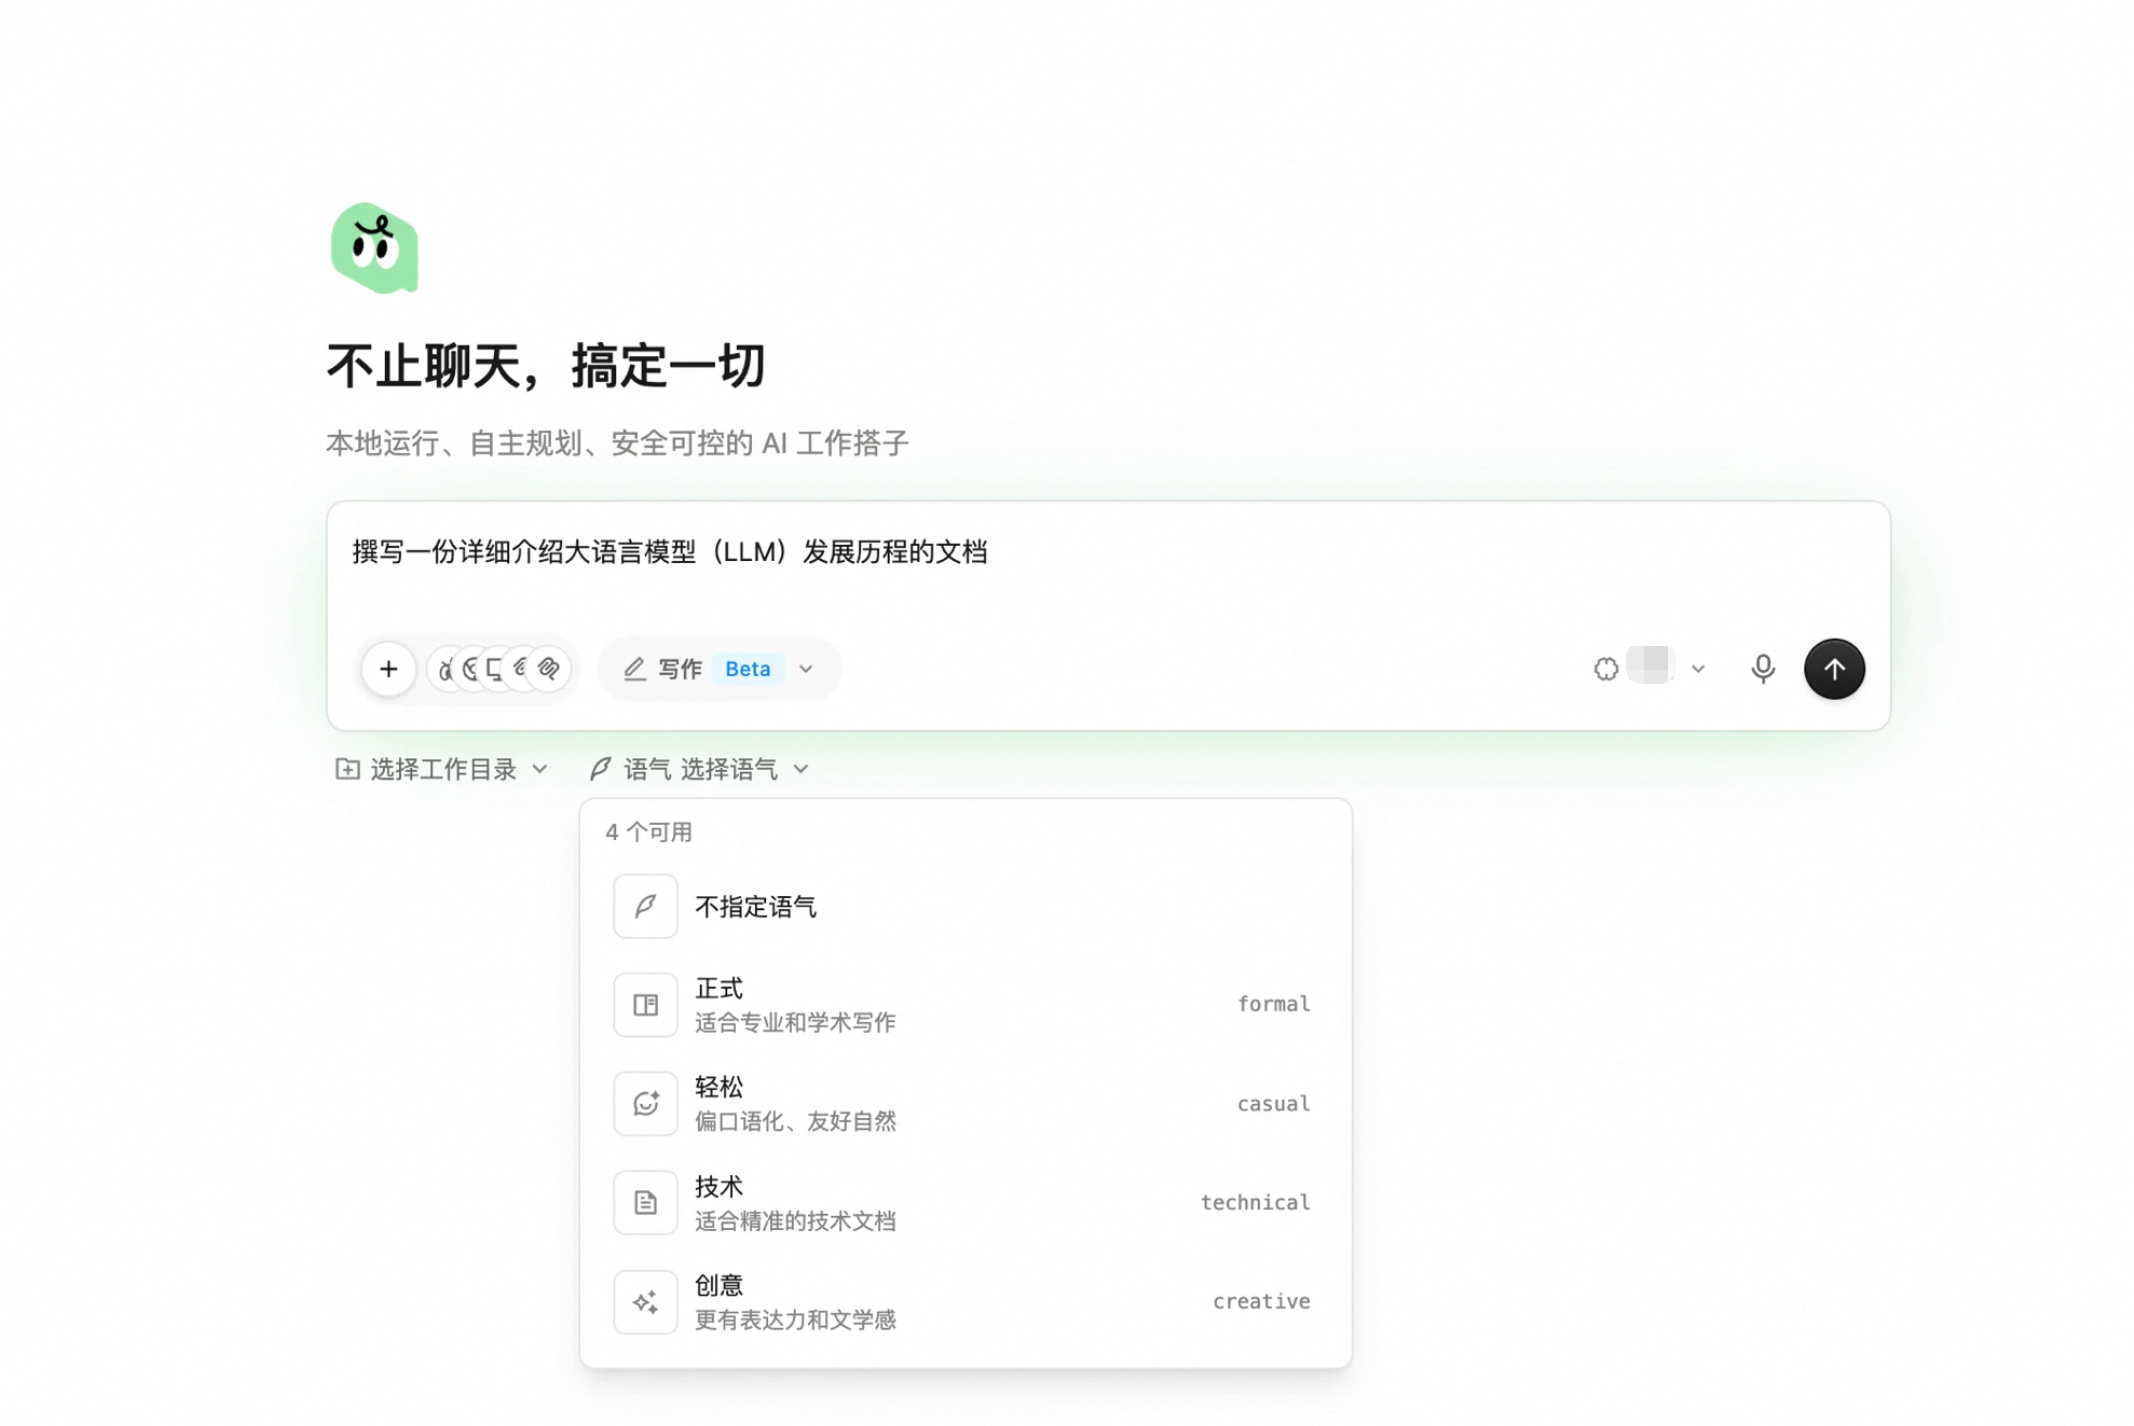Select the 轻松 casual tone option
Screen dimensions: 2134x1426
(965, 1103)
